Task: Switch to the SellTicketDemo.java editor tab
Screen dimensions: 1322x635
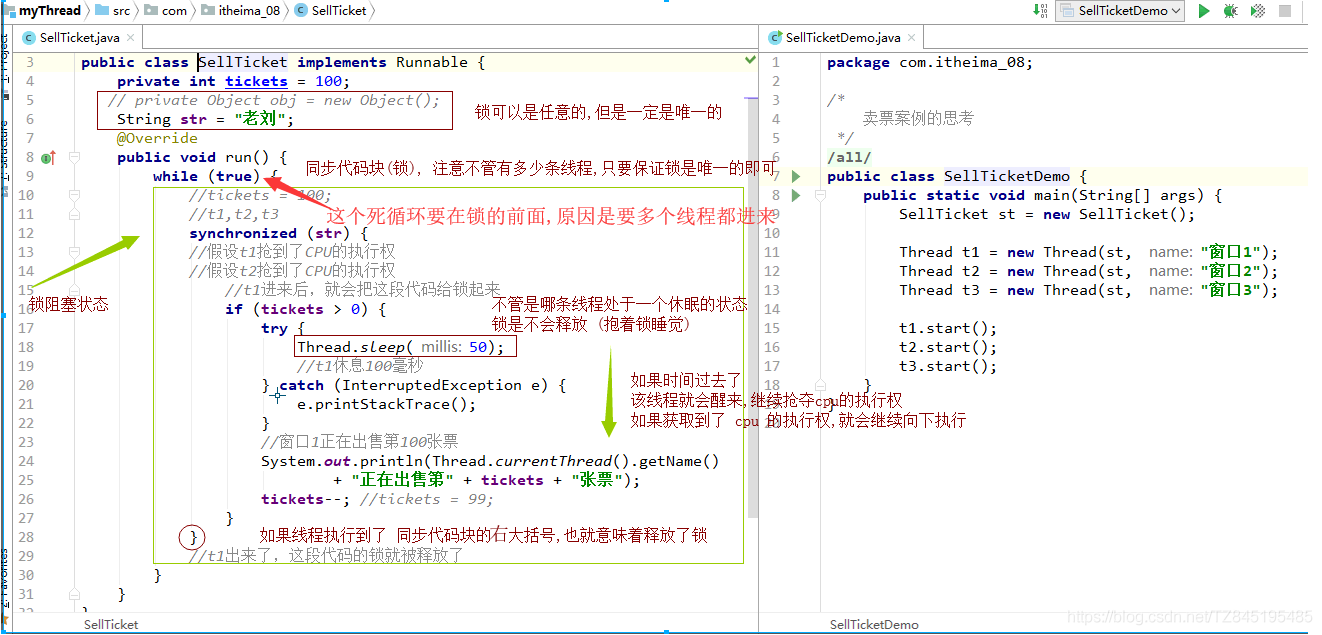Action: tap(842, 38)
